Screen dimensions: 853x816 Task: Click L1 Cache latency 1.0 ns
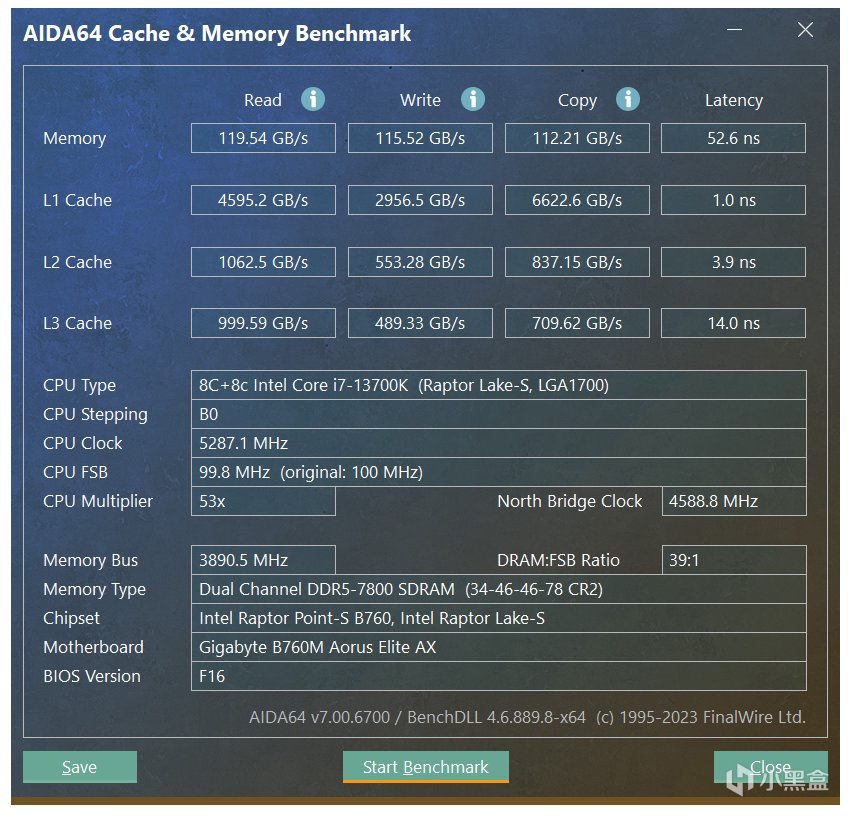(x=733, y=200)
